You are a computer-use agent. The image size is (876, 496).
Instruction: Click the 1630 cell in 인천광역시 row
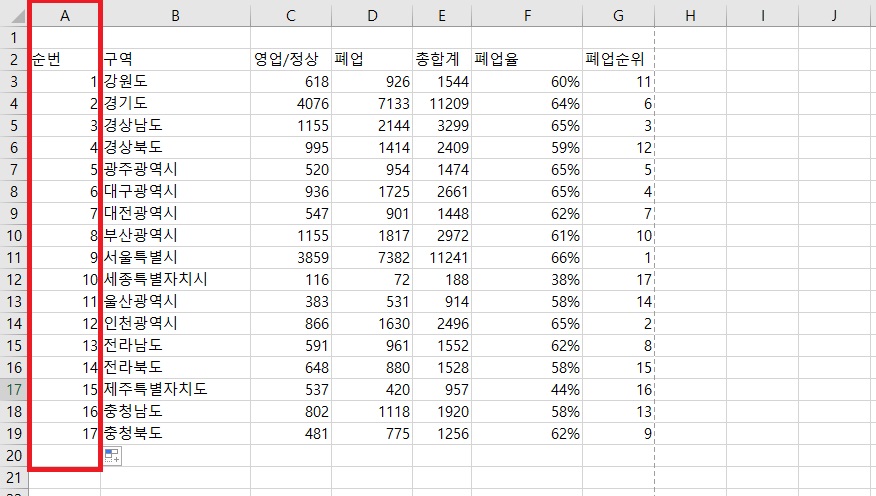[x=372, y=324]
